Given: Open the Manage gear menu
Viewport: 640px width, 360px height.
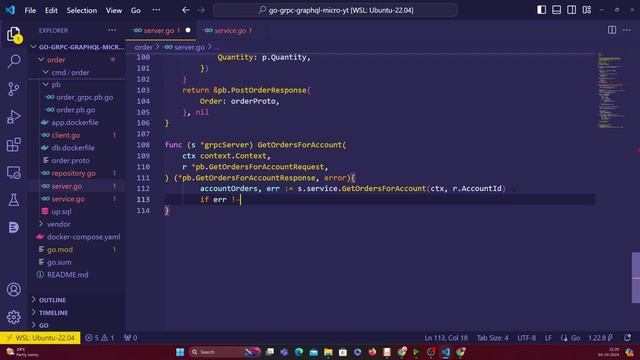Looking at the screenshot, I should coord(13,317).
